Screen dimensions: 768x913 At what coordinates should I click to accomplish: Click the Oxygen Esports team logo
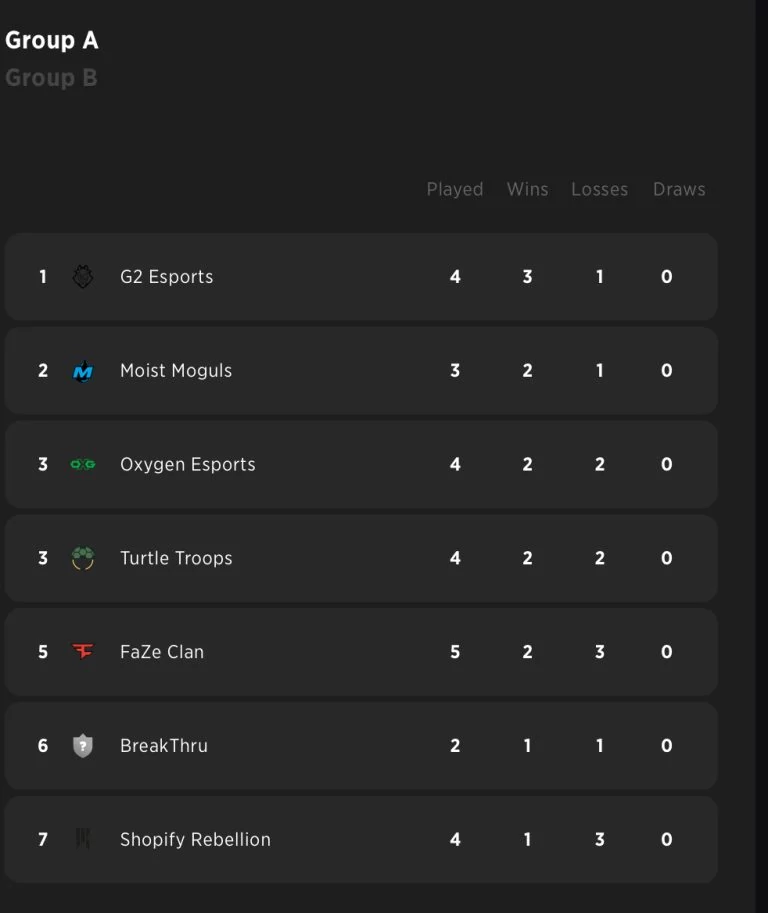pos(84,464)
